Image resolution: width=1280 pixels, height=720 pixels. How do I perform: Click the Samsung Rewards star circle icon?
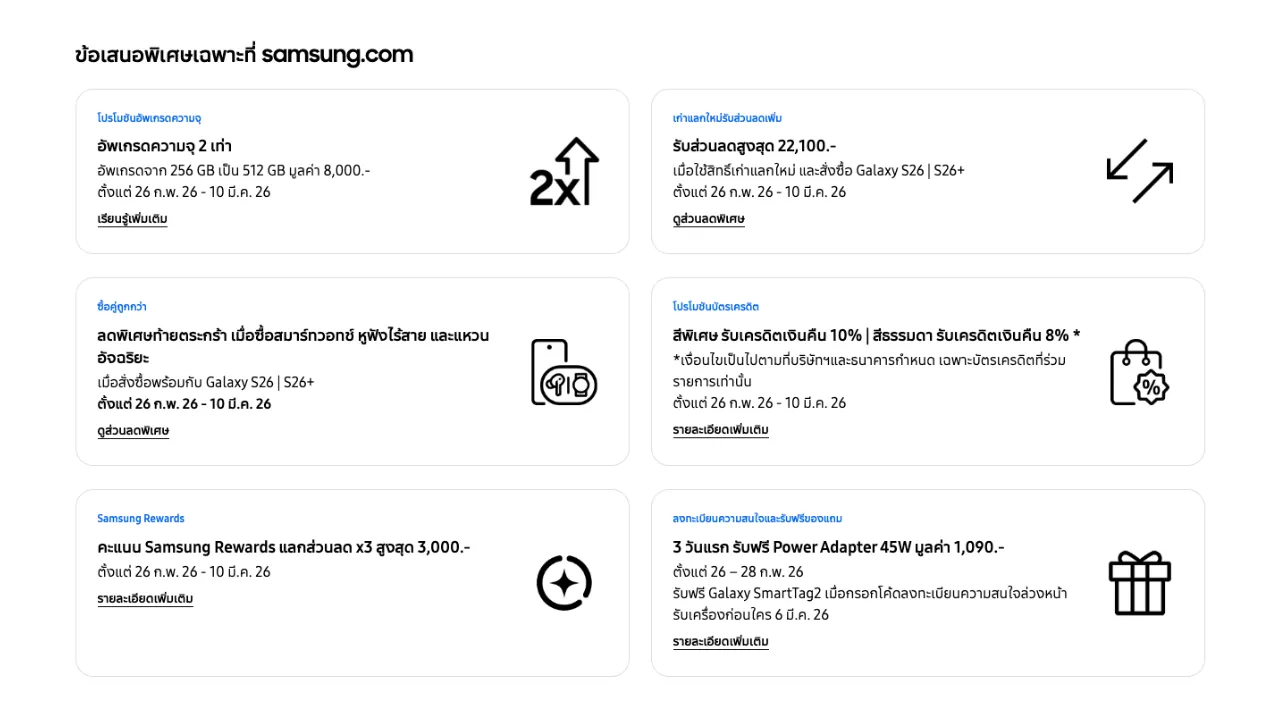coord(564,583)
